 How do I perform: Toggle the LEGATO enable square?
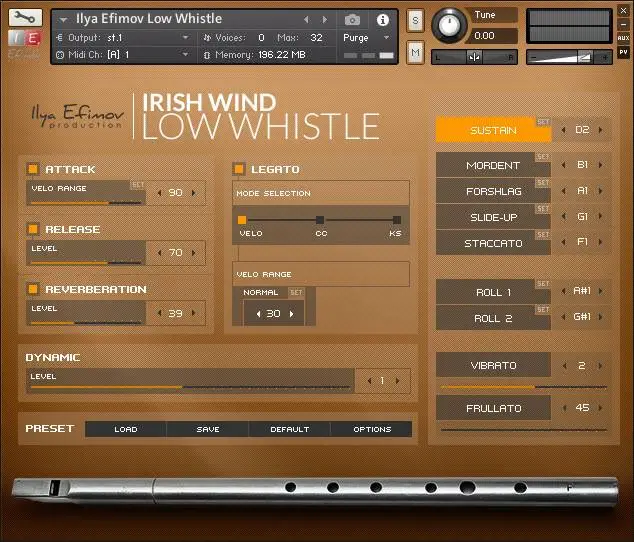pos(239,169)
